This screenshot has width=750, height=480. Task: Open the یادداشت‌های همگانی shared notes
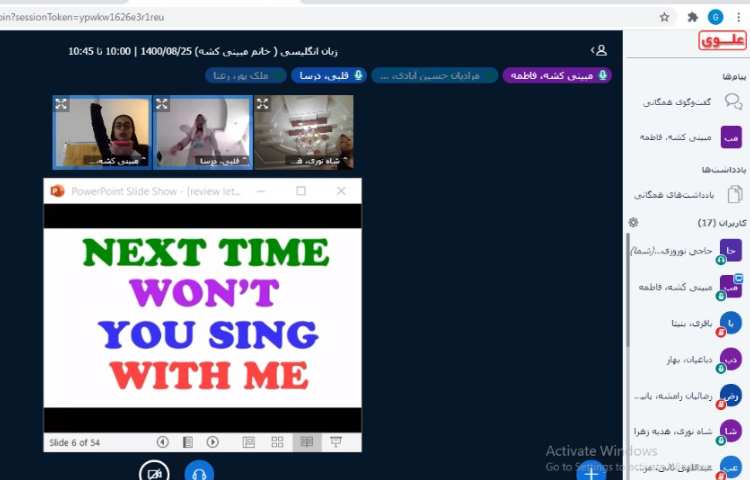point(688,195)
